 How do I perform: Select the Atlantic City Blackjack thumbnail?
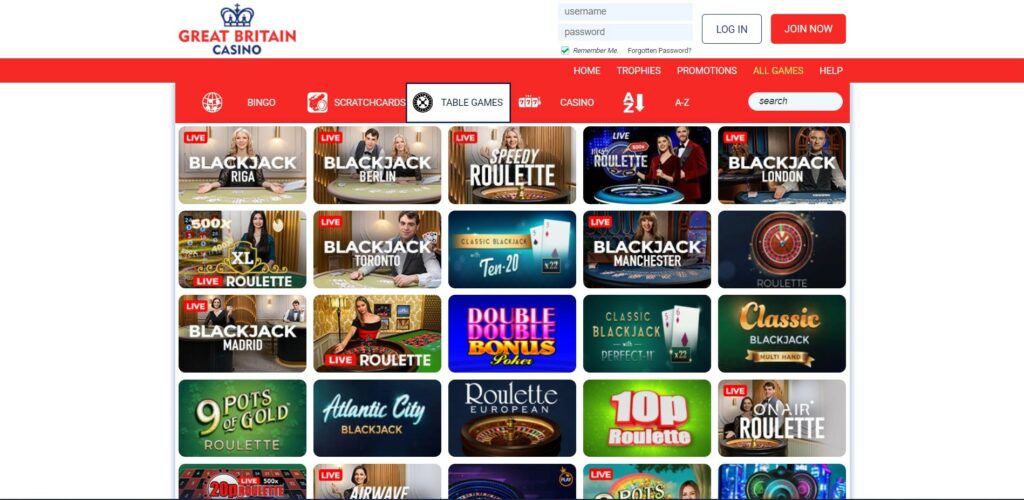(377, 418)
